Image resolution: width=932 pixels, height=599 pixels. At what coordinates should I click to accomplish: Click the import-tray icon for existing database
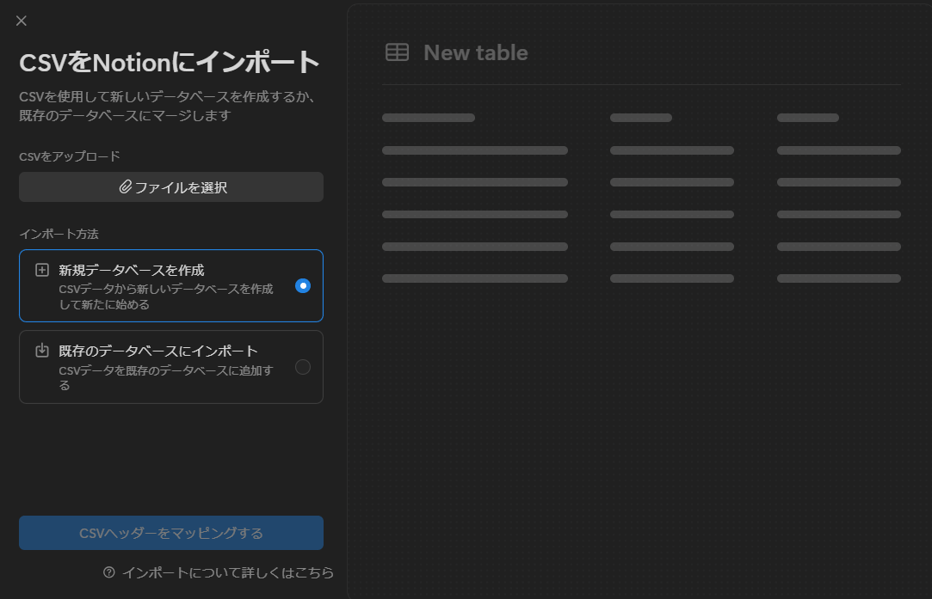pyautogui.click(x=42, y=351)
